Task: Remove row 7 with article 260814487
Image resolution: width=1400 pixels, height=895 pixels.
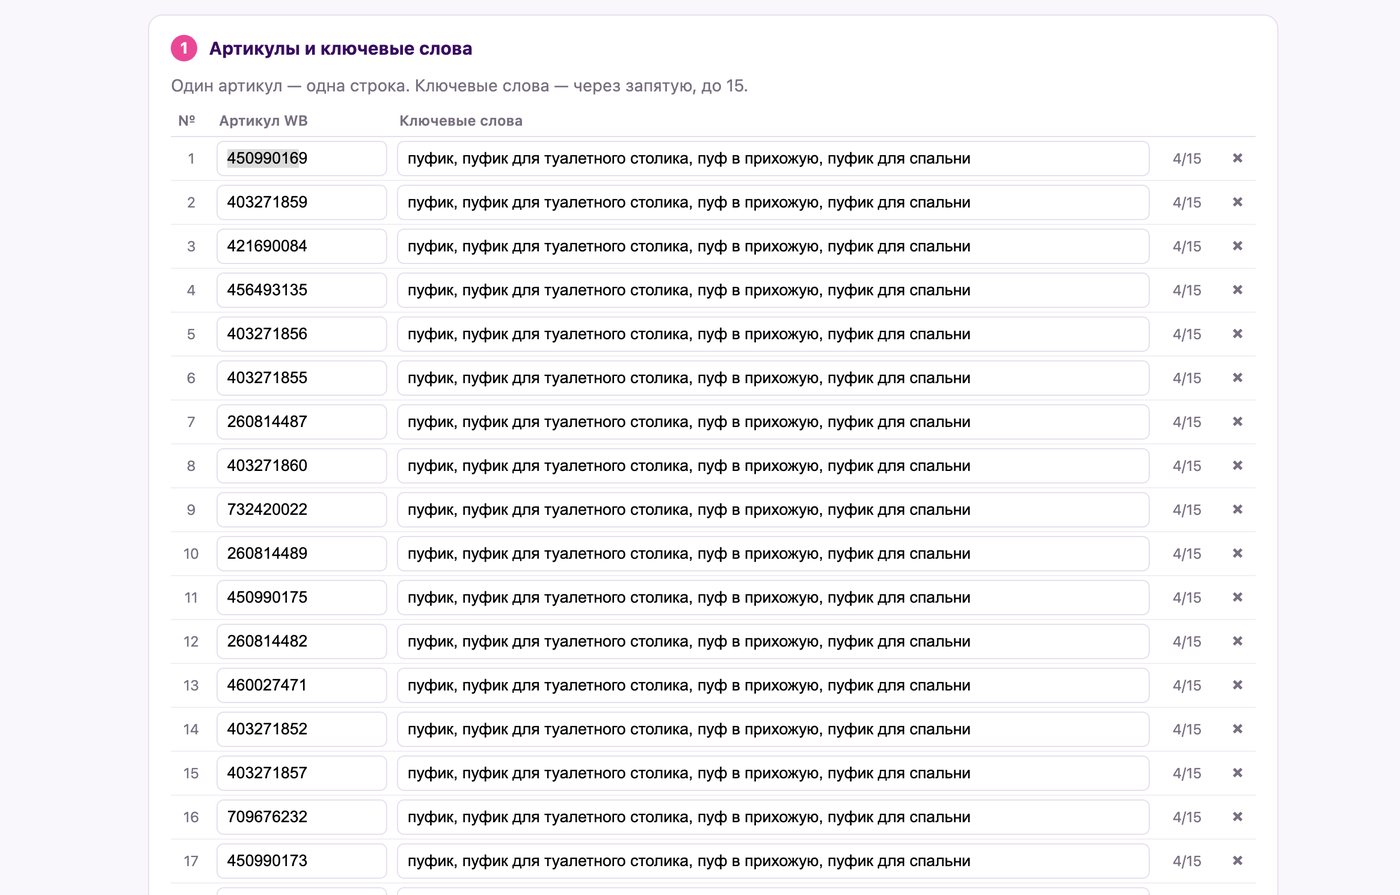Action: point(1237,422)
